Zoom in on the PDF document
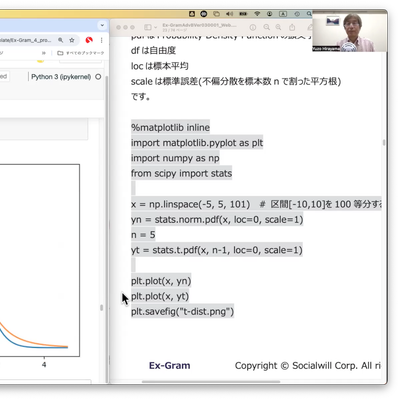 coord(279,27)
